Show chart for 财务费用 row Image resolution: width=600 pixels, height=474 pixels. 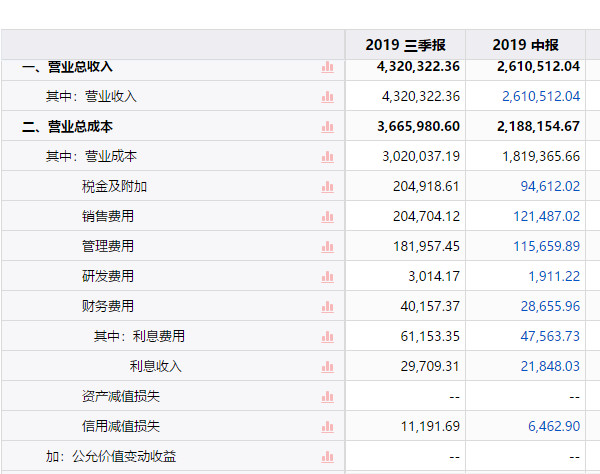tap(328, 307)
